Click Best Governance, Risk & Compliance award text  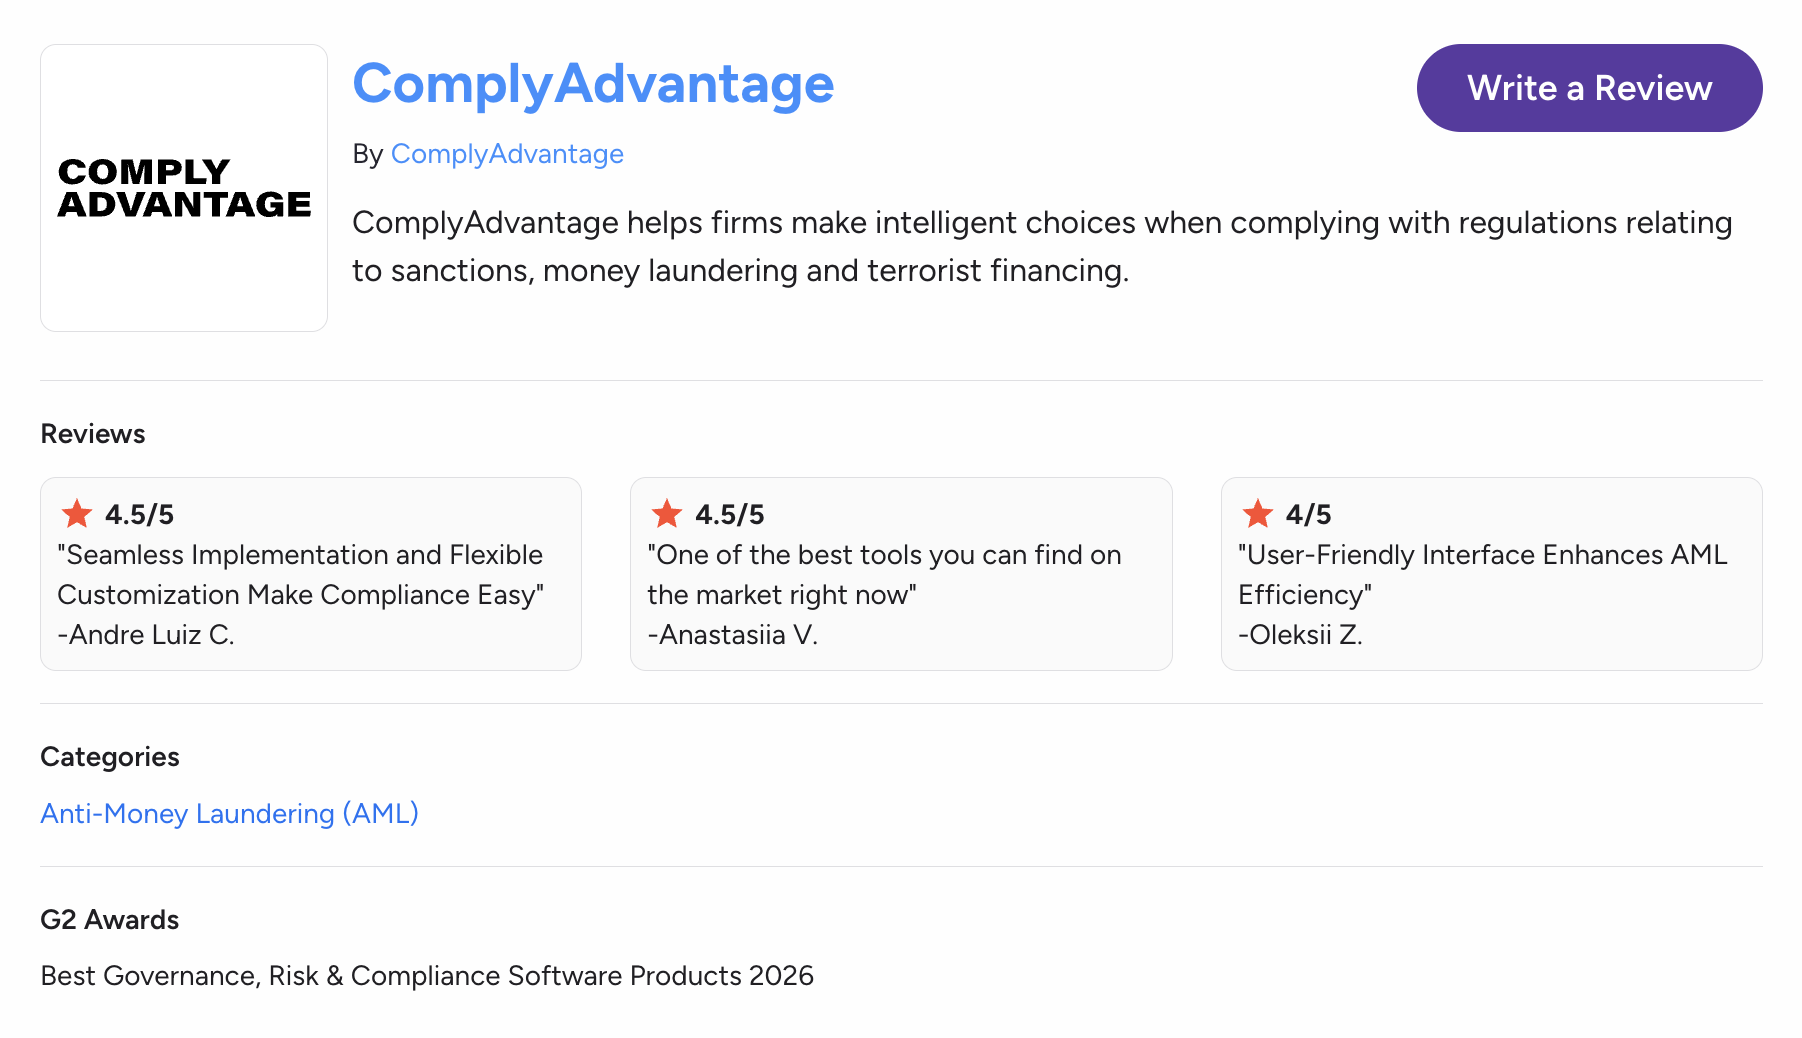pos(427,976)
